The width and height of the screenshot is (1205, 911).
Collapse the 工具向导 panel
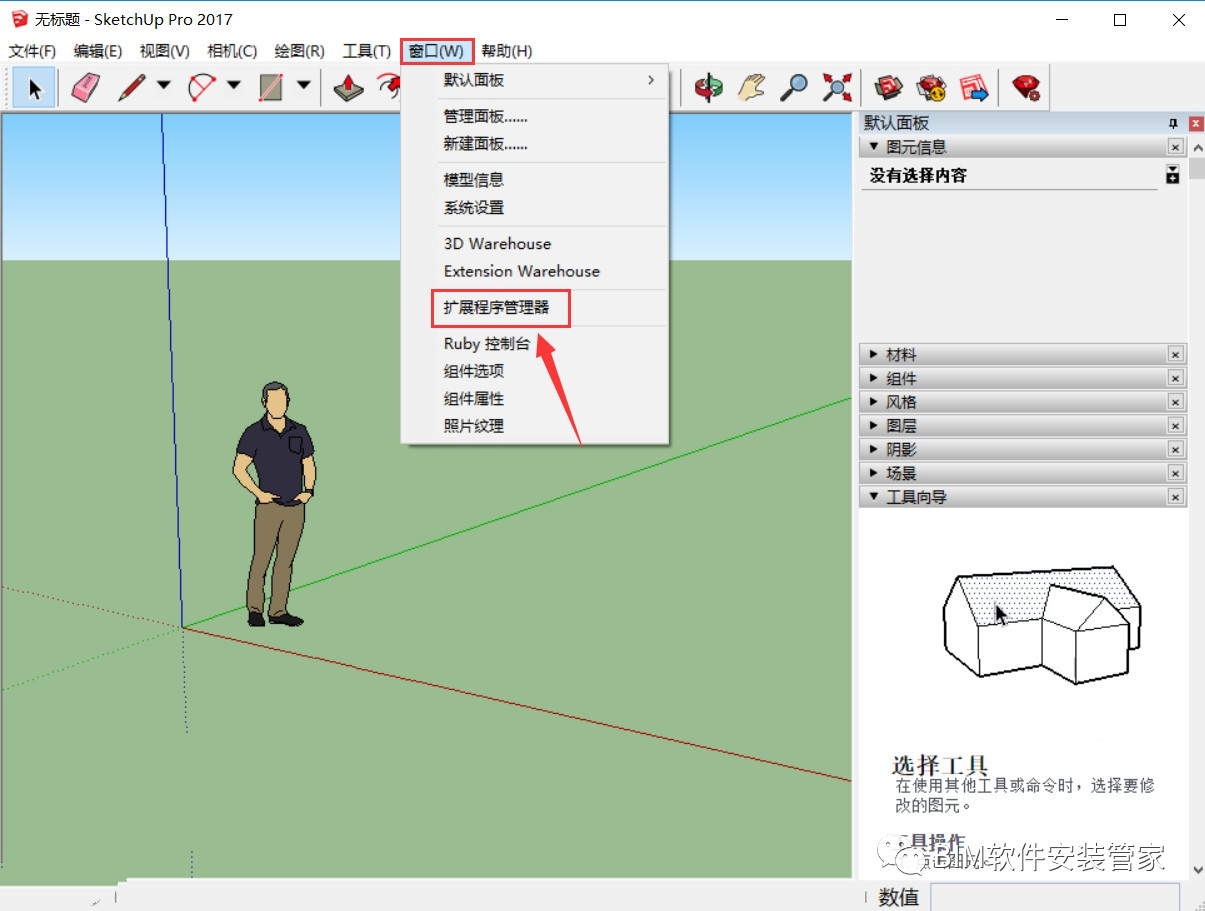click(x=1022, y=497)
